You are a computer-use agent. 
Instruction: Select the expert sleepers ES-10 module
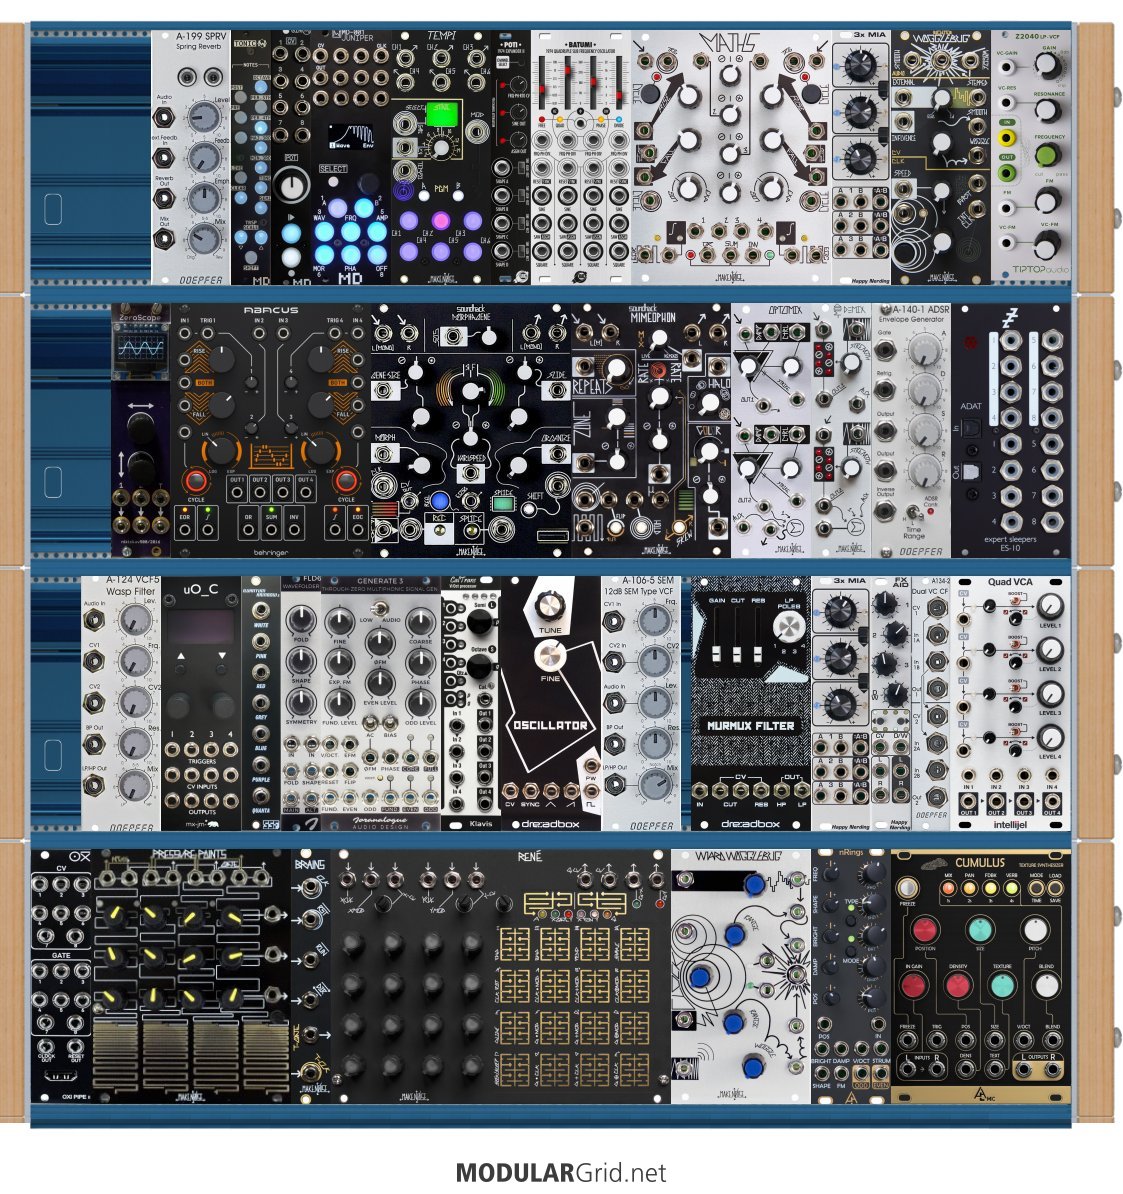coord(1010,430)
